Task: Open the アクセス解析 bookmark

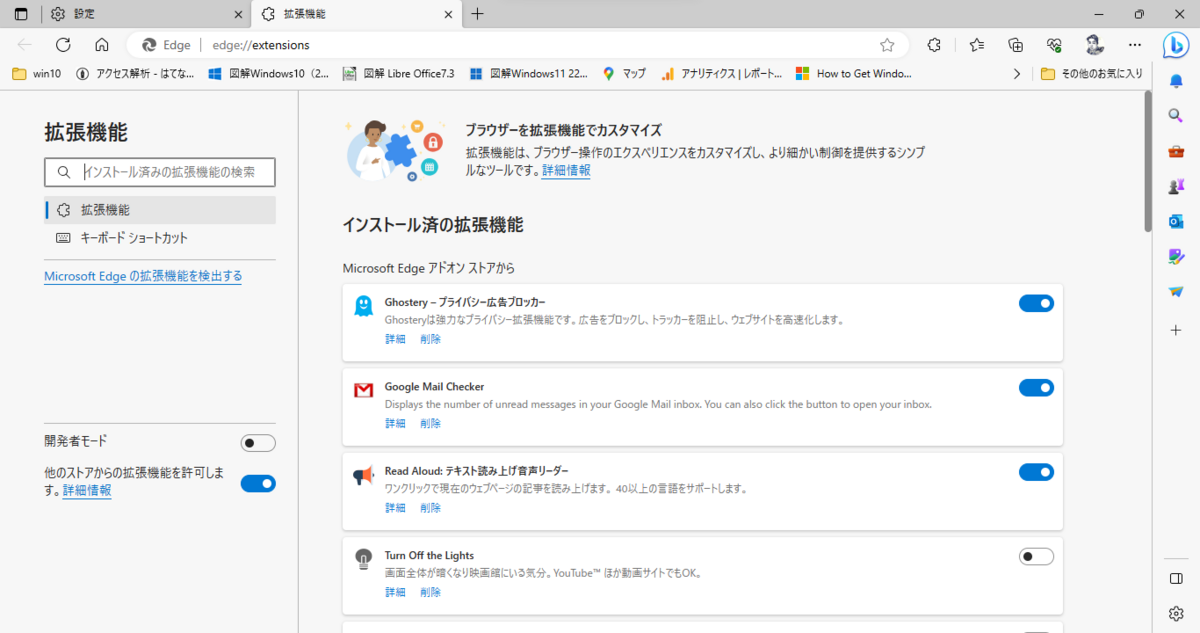Action: point(135,73)
